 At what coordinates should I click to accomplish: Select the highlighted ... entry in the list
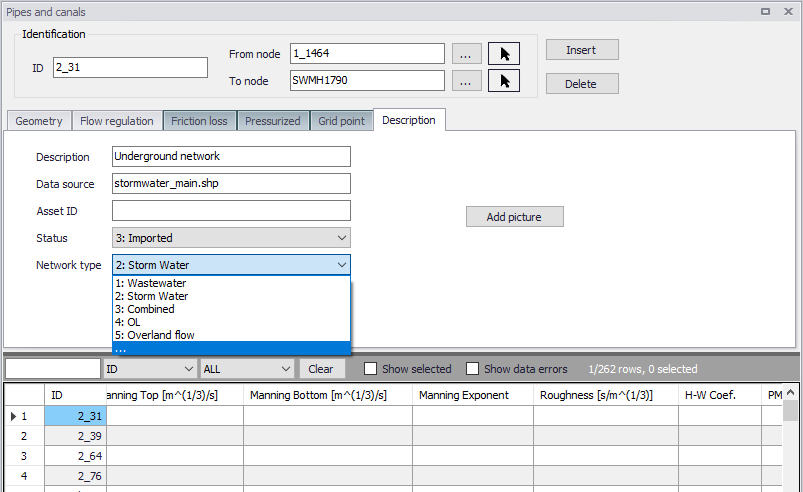tap(231, 348)
